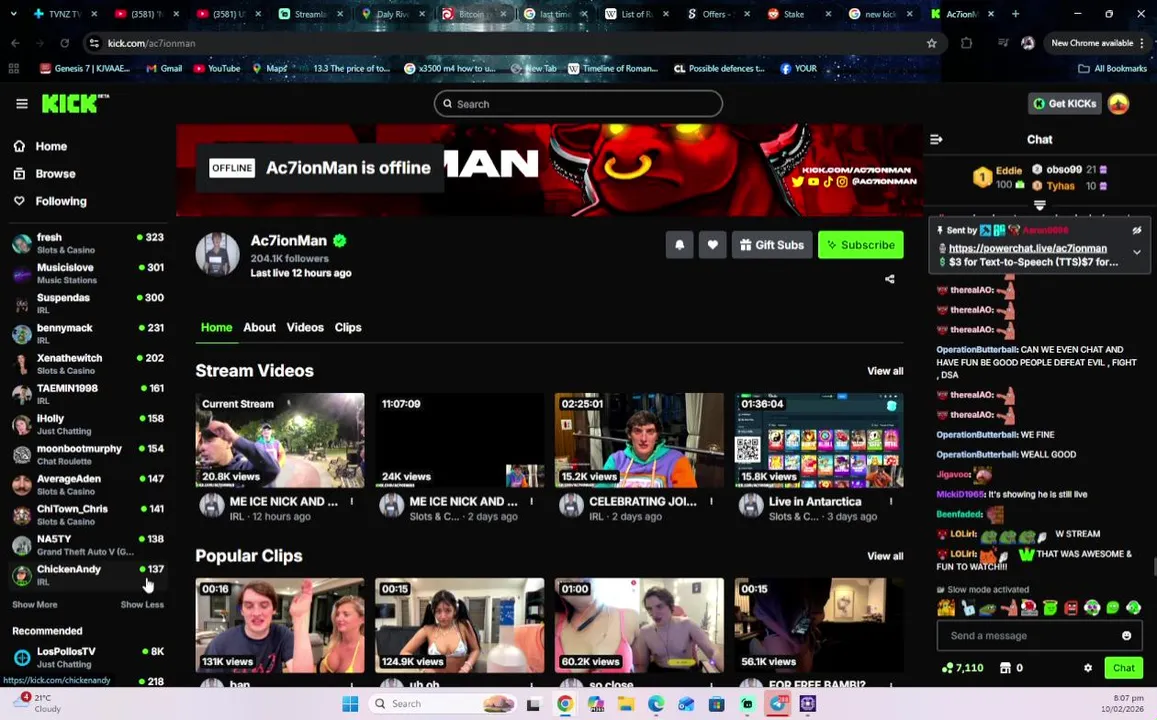The height and width of the screenshot is (720, 1157).
Task: Open Chrome extensions puzzle icon
Action: pyautogui.click(x=967, y=43)
